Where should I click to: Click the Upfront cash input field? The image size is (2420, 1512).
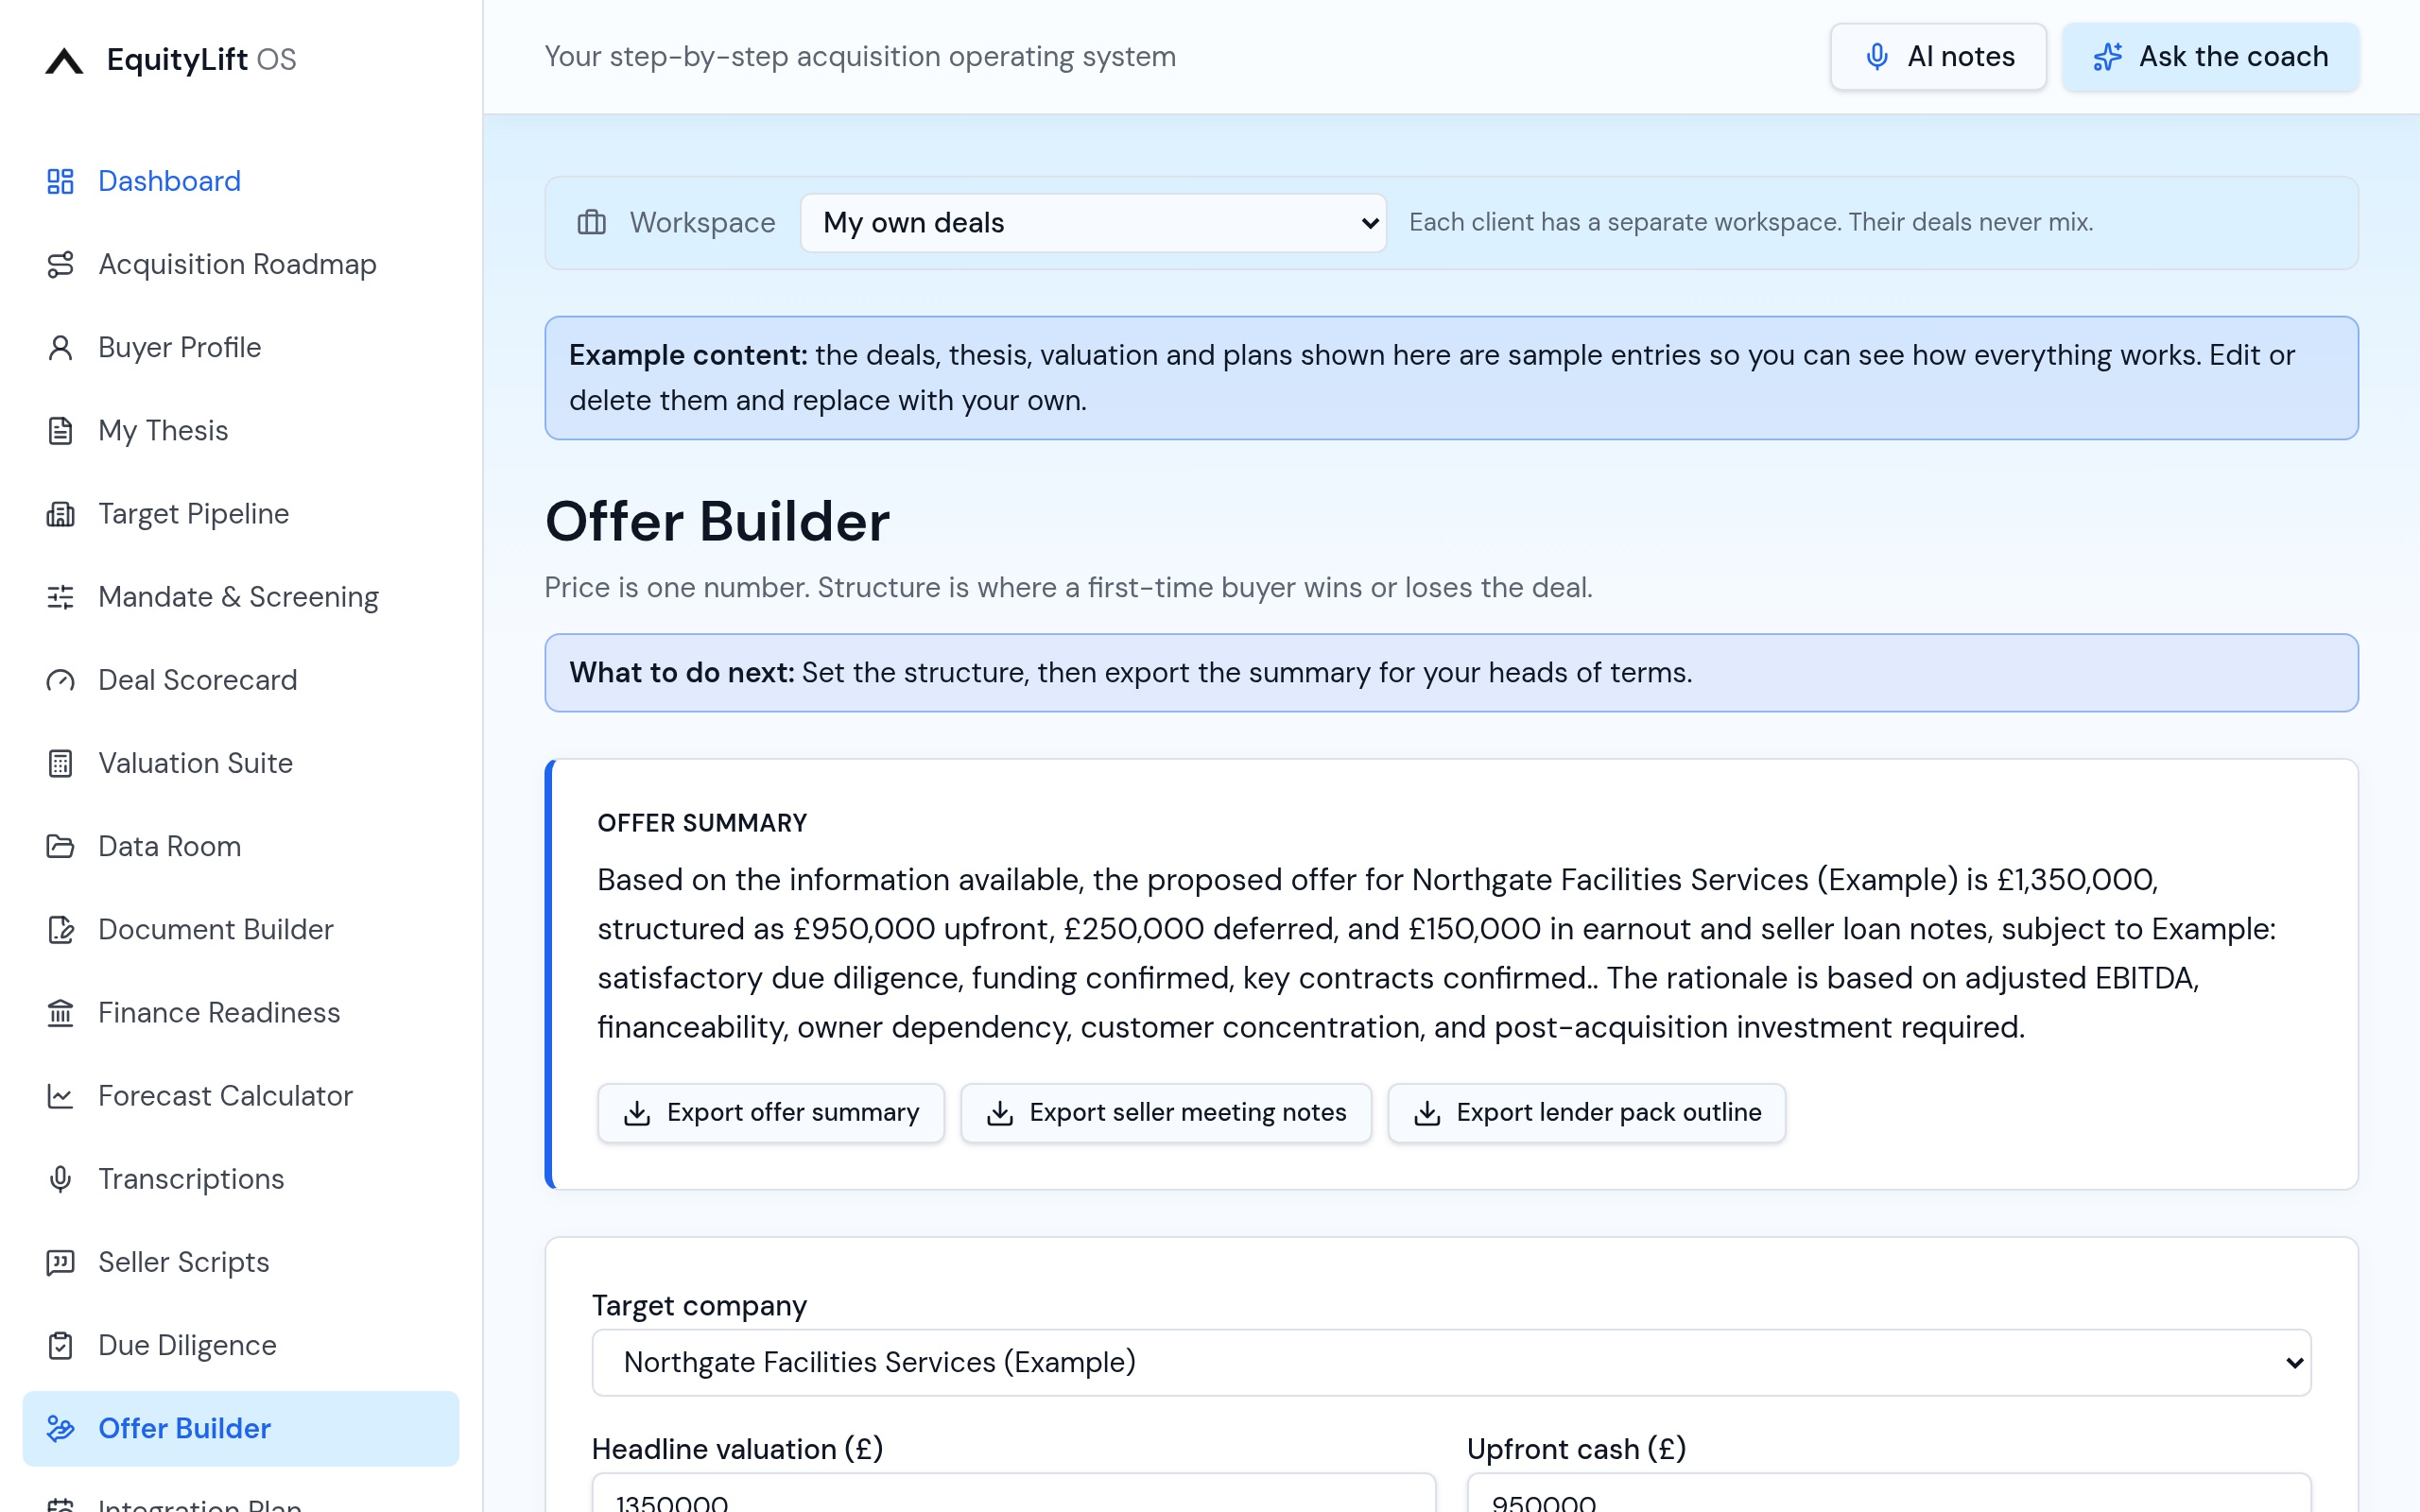click(1889, 1493)
